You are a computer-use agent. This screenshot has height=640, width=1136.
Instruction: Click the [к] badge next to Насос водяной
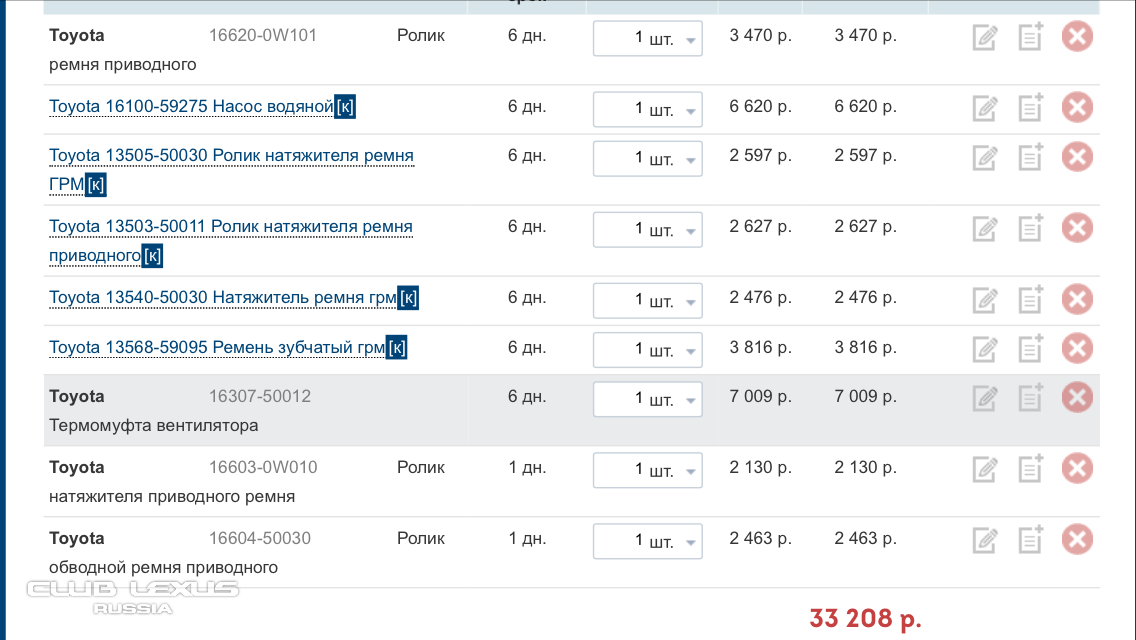(345, 107)
